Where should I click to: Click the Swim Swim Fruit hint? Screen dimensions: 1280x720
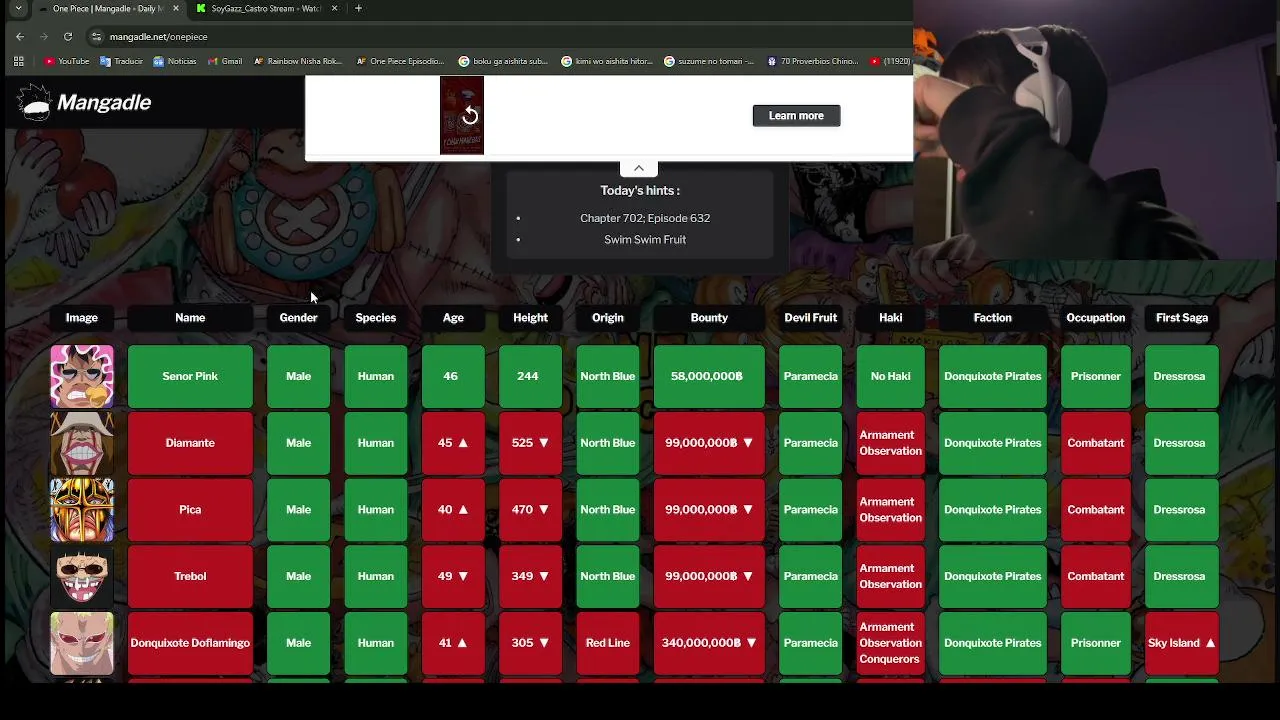[x=645, y=240]
